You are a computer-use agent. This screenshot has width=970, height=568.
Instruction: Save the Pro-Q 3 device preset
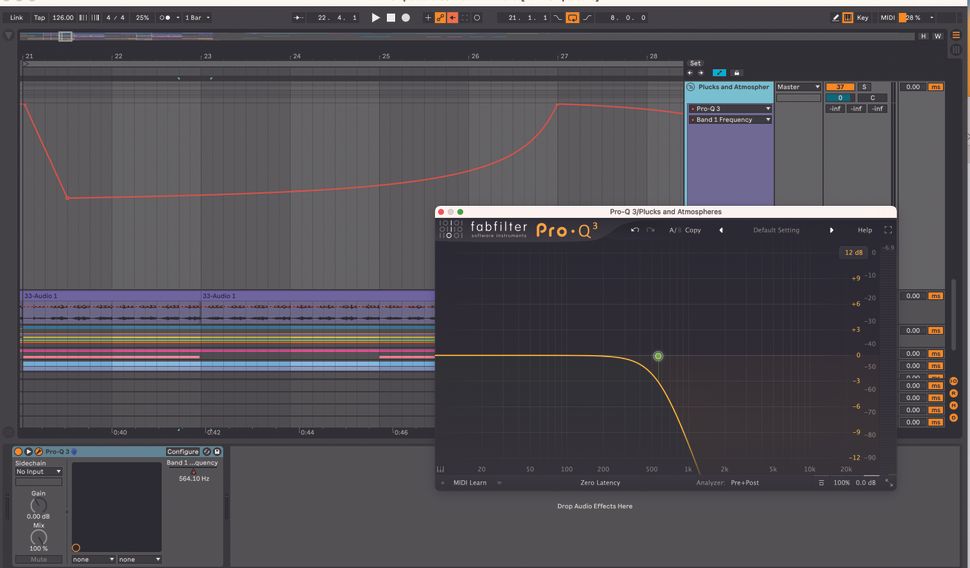[217, 452]
